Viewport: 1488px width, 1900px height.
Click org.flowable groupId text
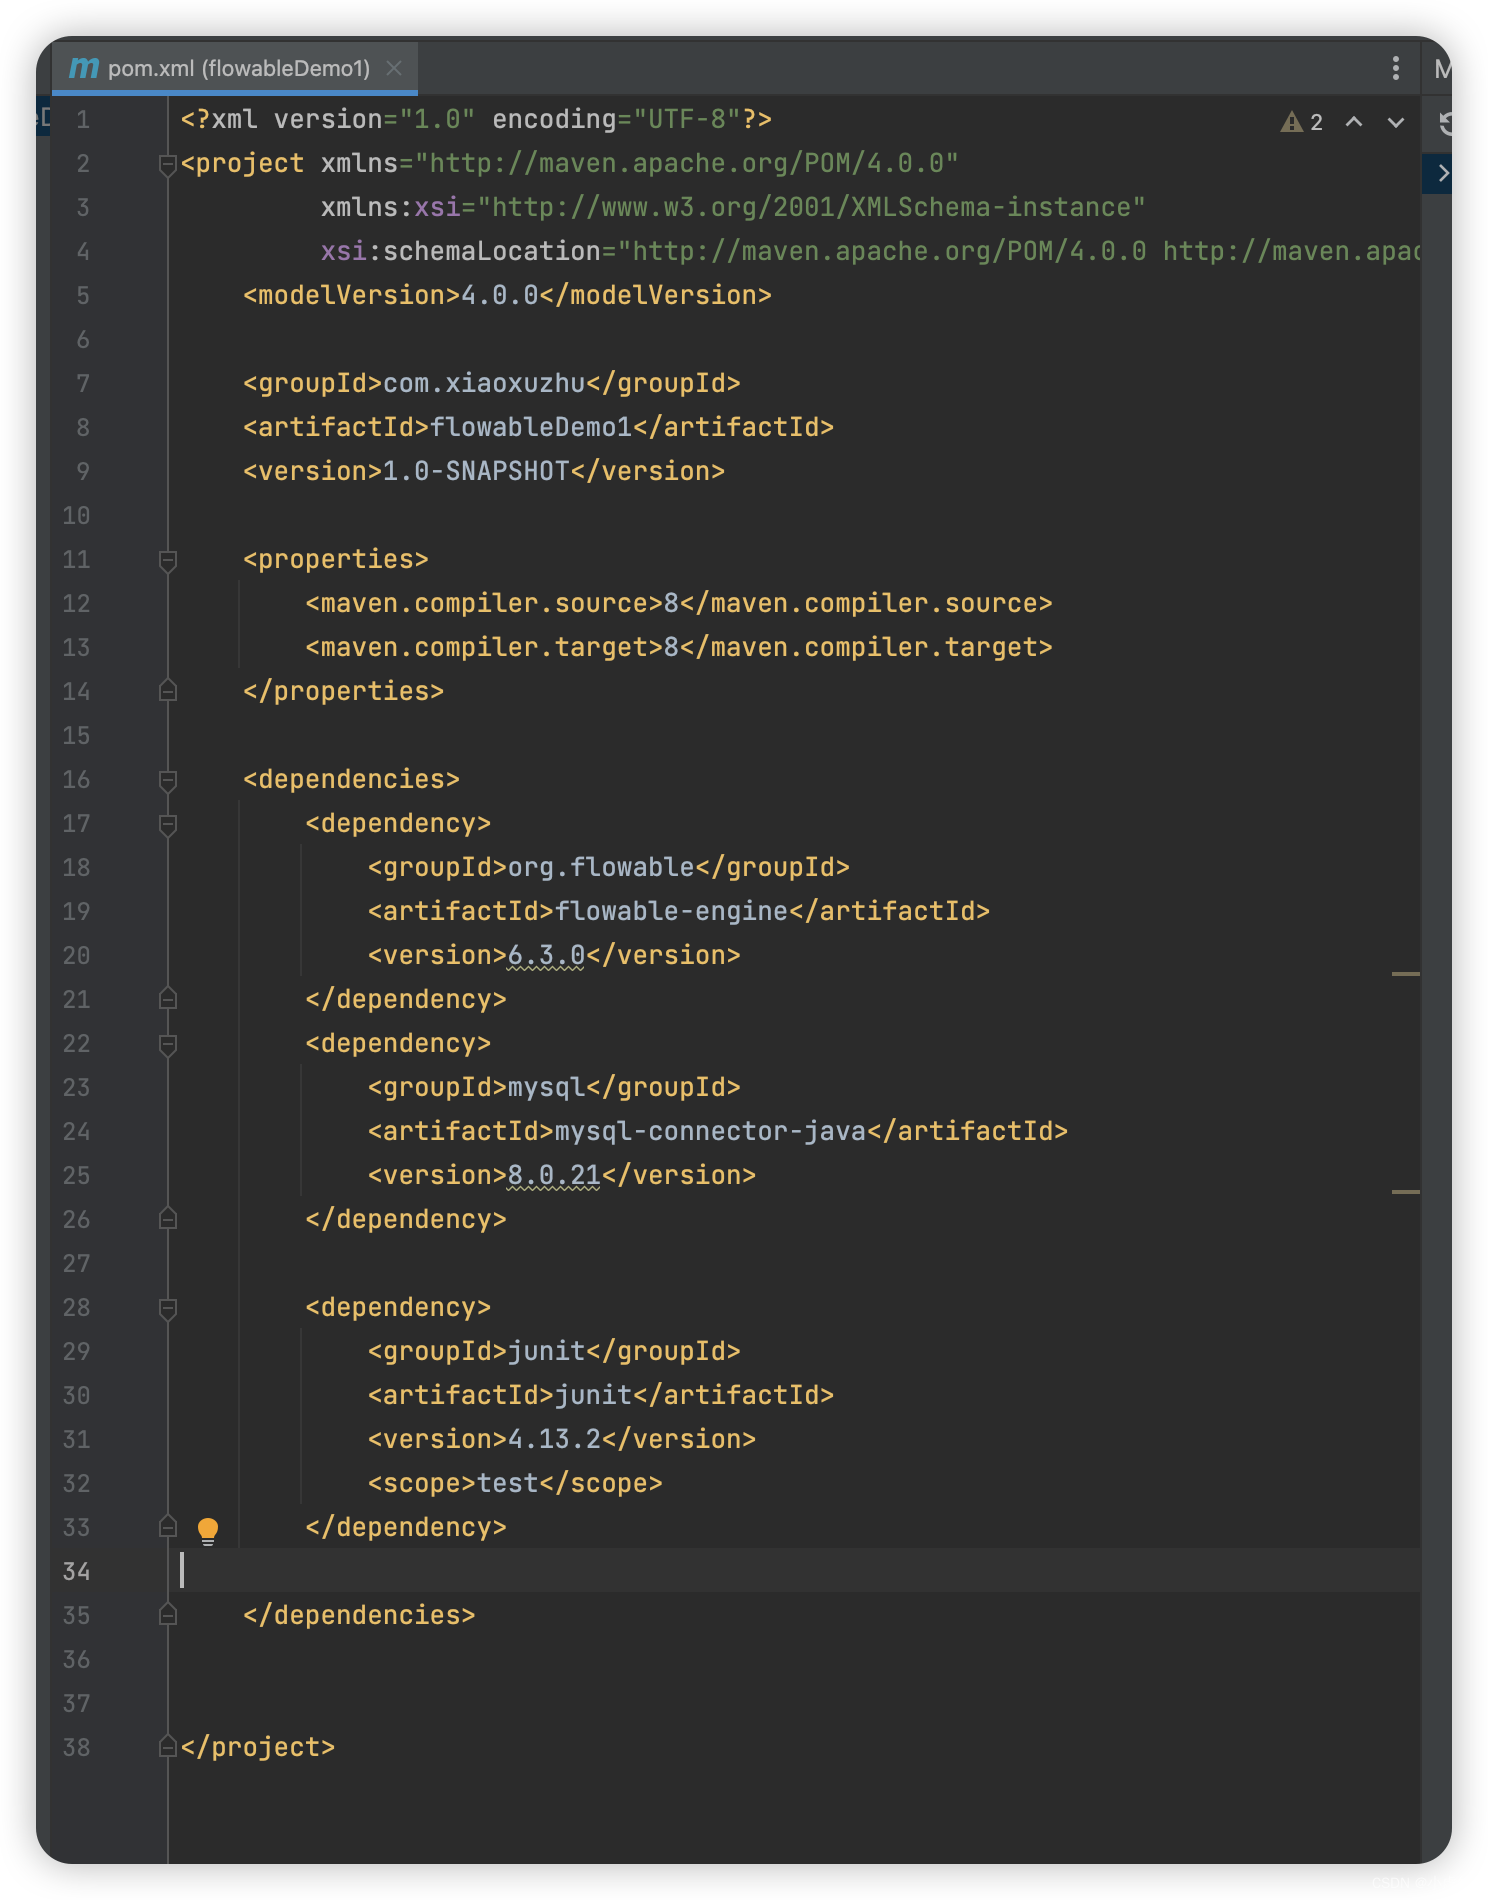tap(601, 868)
